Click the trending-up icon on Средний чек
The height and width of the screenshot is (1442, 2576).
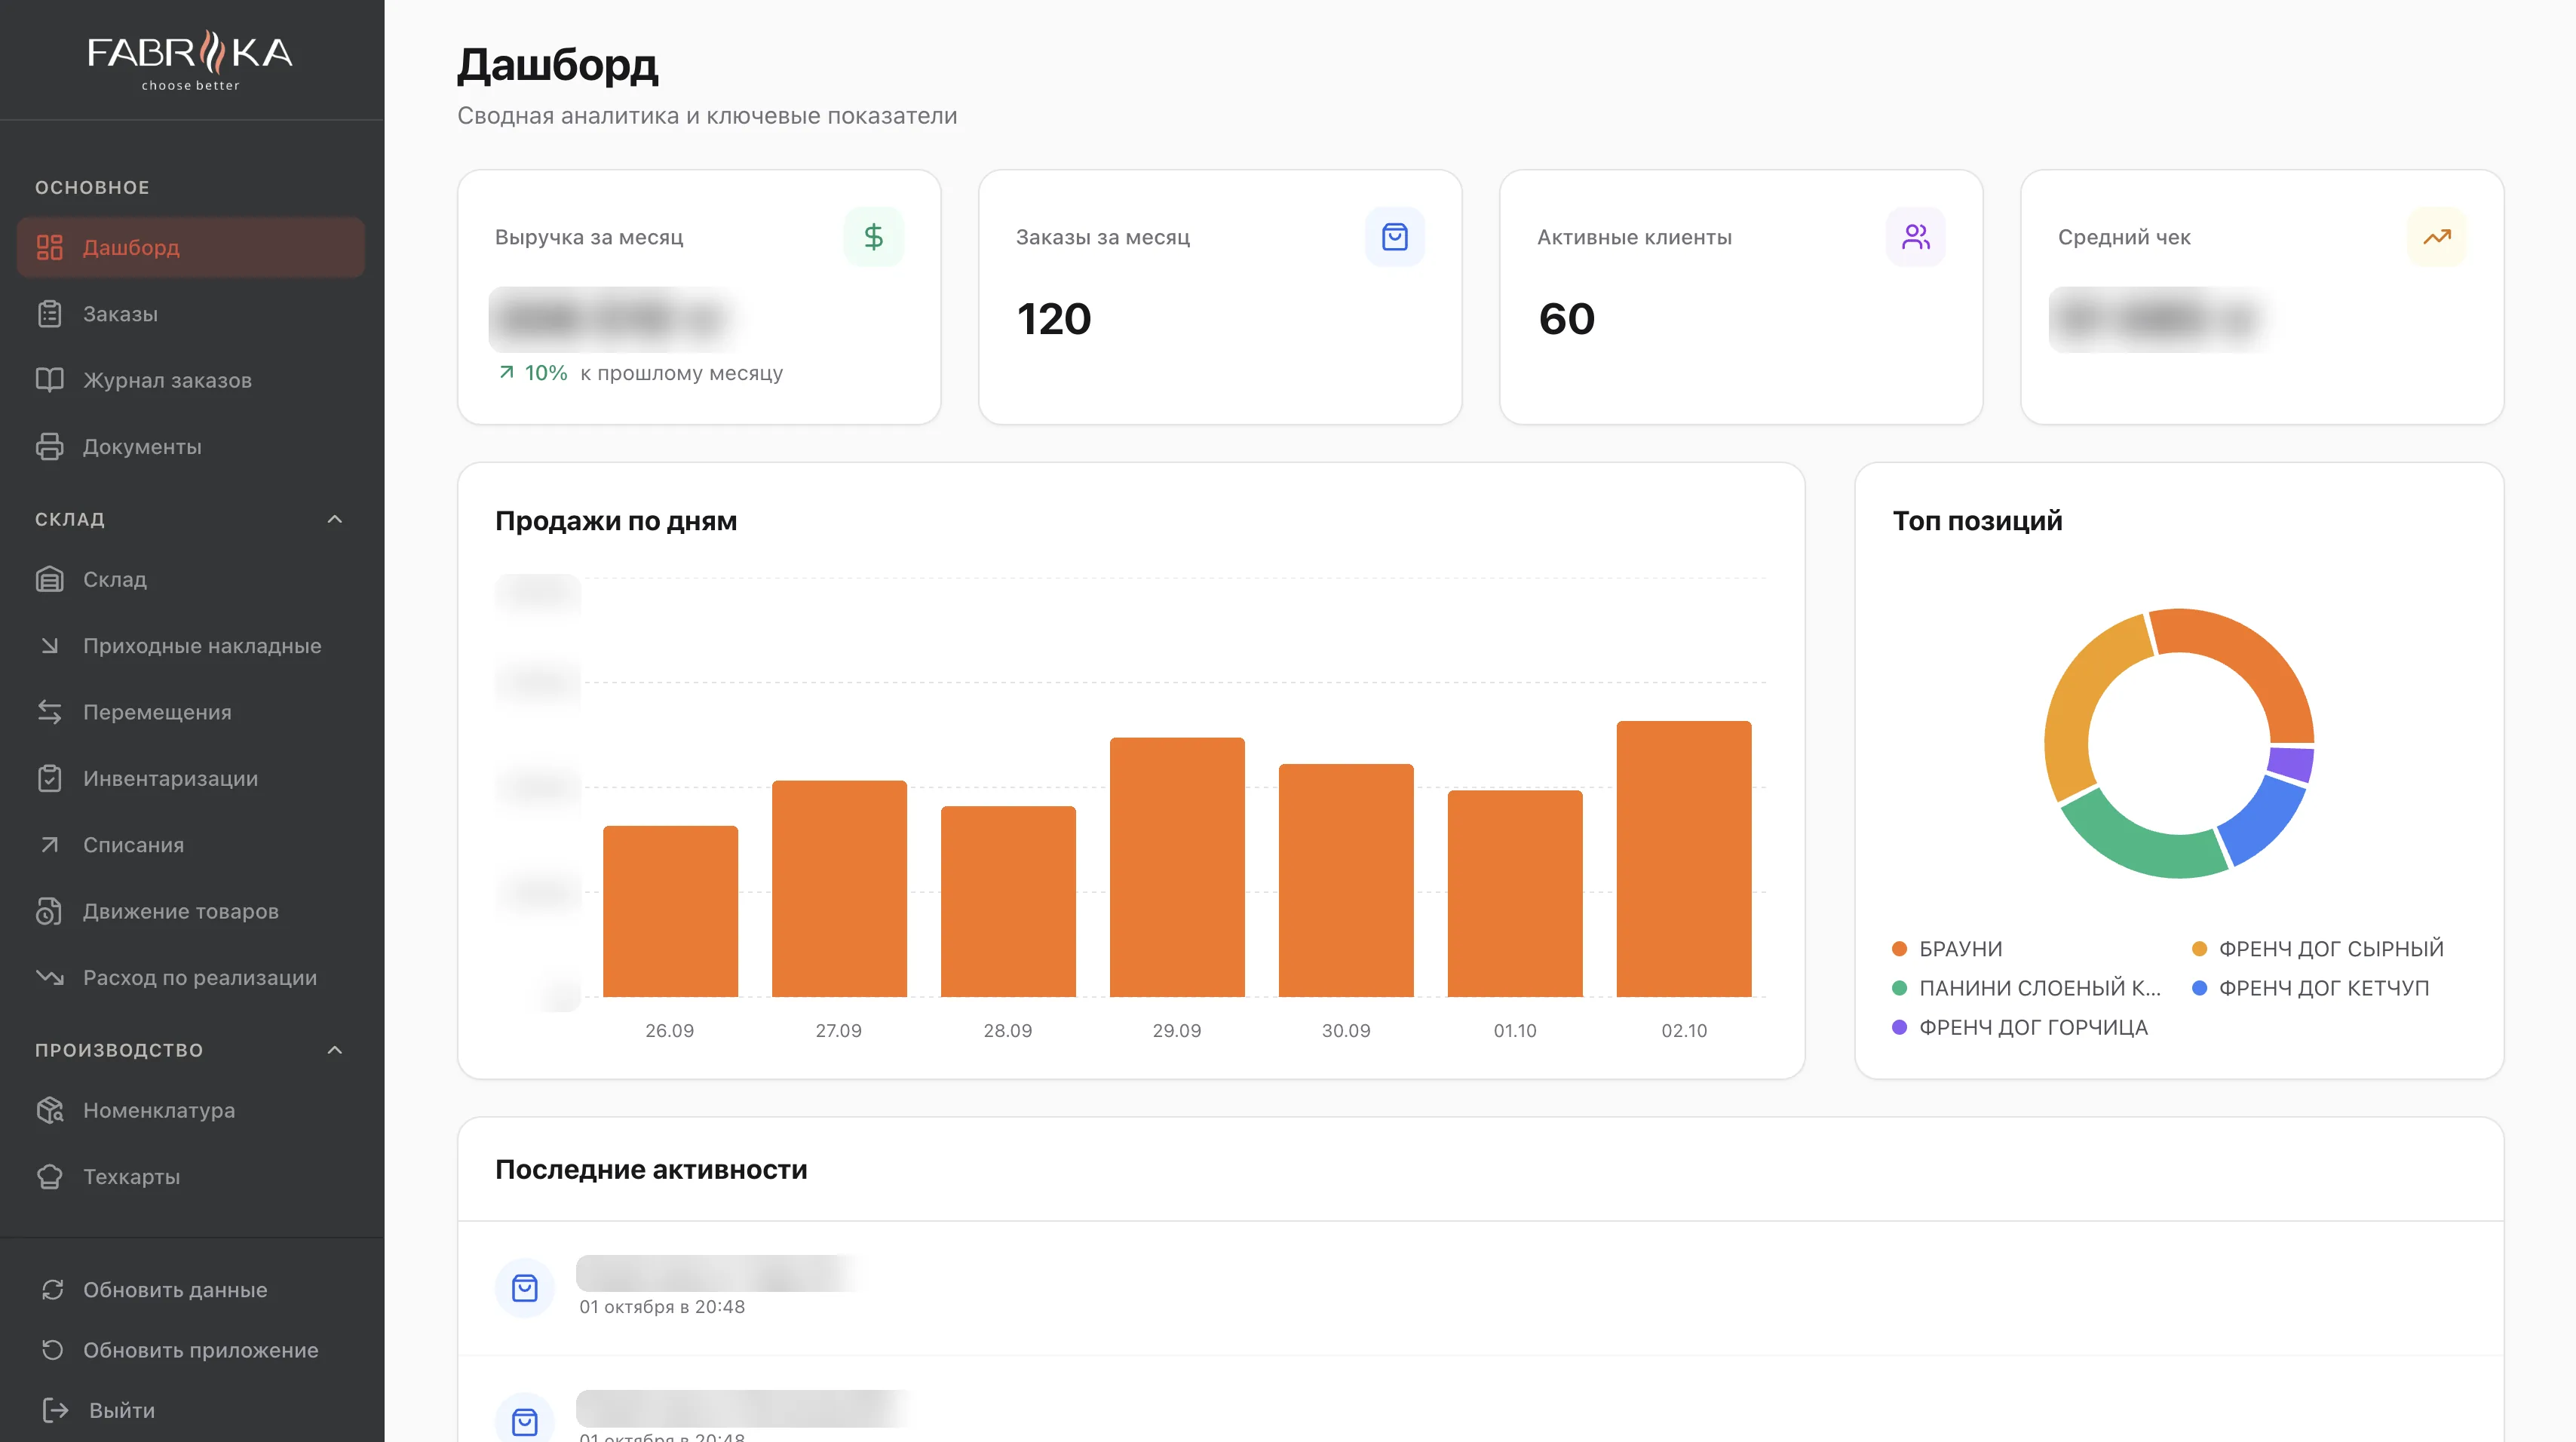pos(2436,237)
